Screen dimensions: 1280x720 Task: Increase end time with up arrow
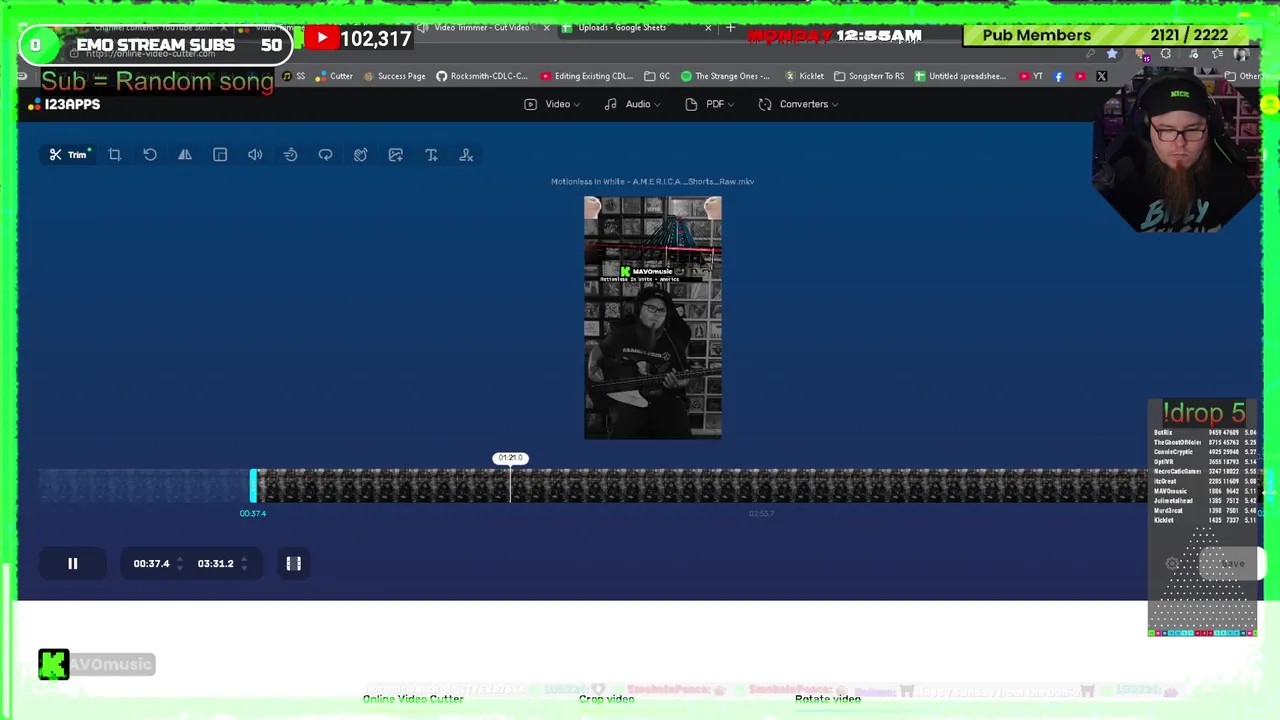(x=243, y=560)
